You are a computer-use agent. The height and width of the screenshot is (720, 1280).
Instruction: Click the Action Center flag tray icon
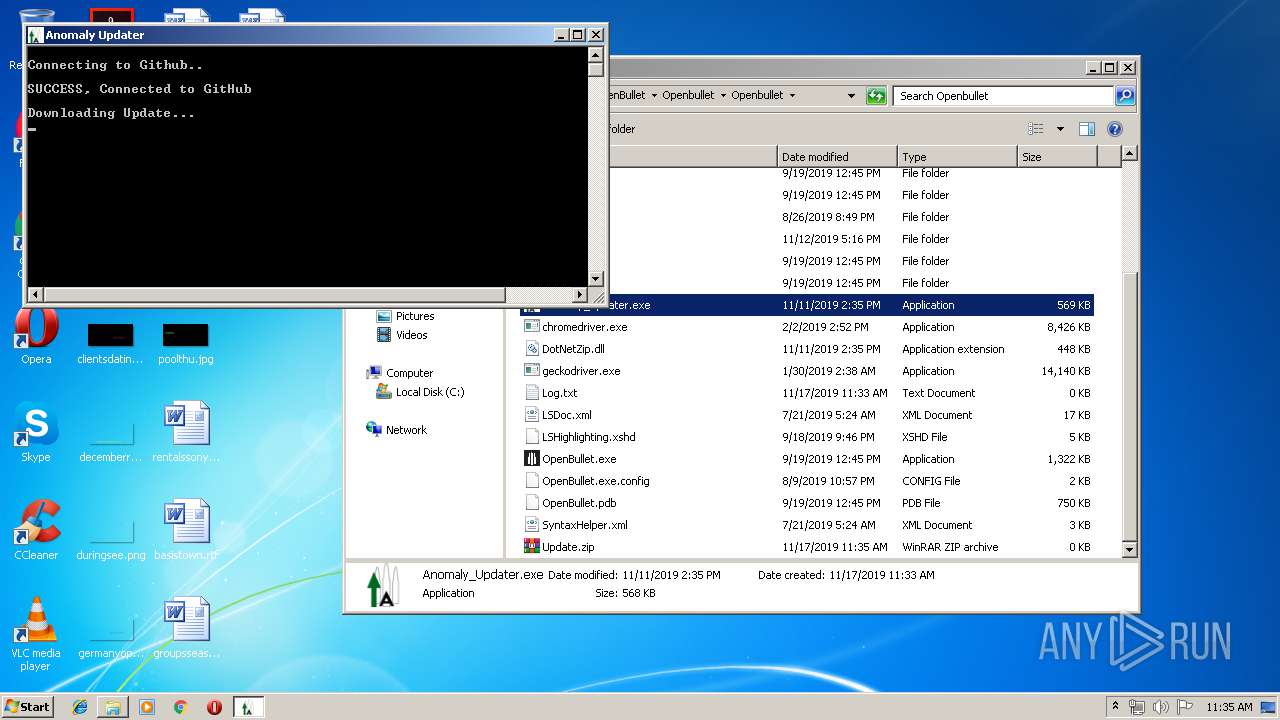pyautogui.click(x=1185, y=707)
